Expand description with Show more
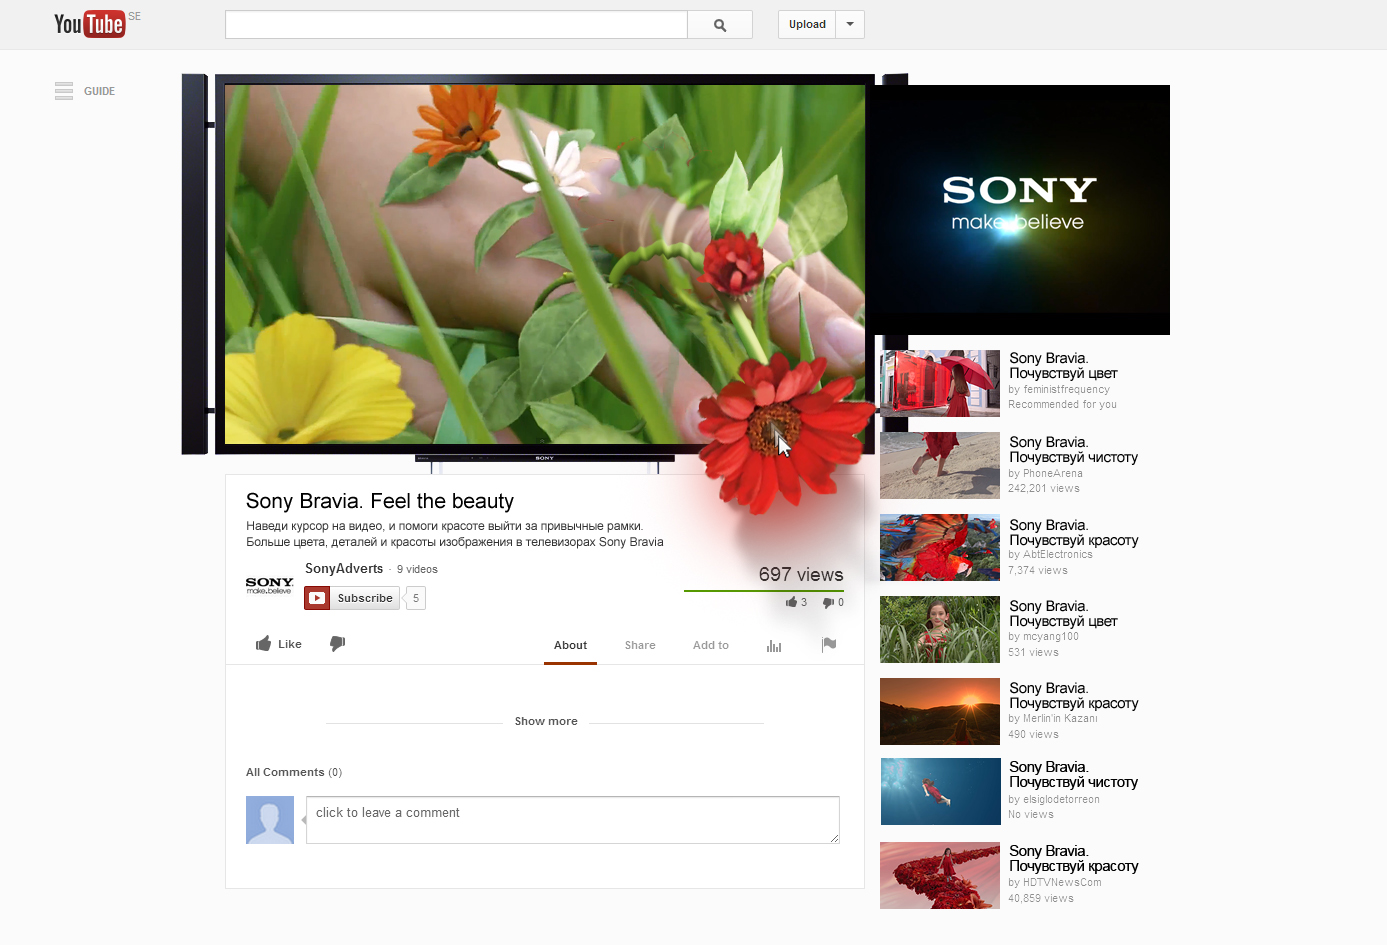The image size is (1387, 945). (546, 721)
